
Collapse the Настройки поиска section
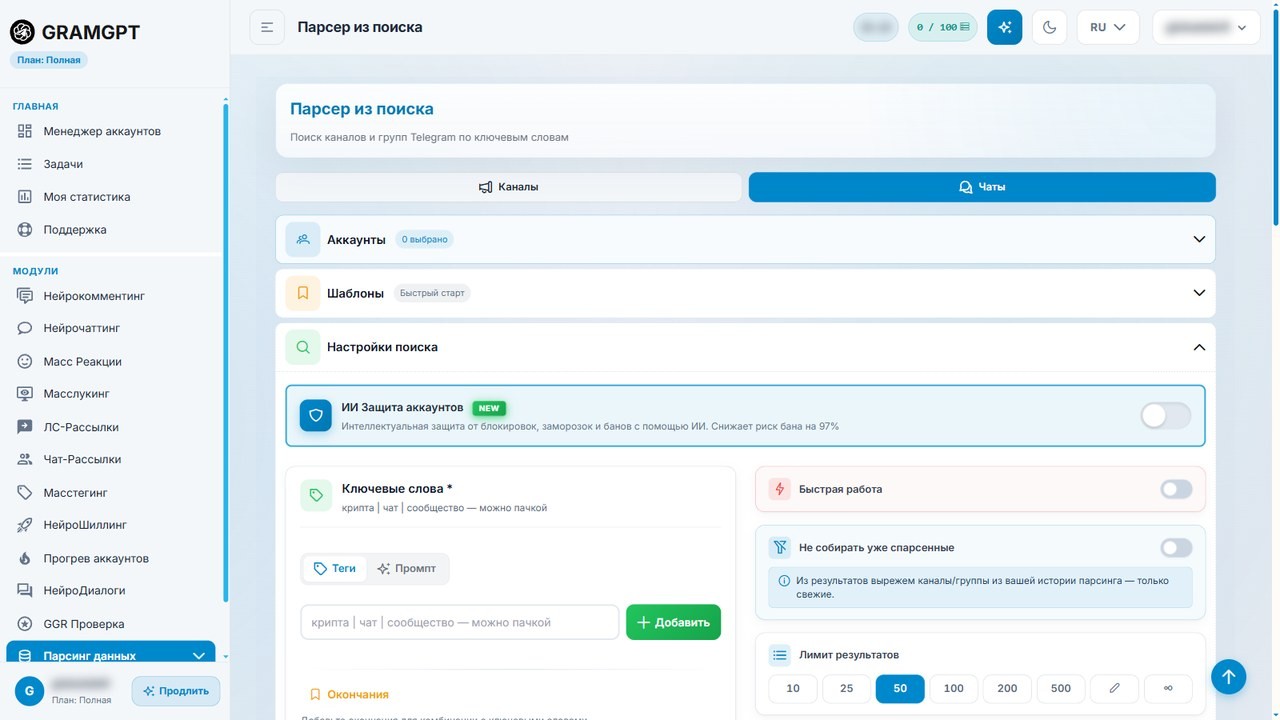point(746,347)
